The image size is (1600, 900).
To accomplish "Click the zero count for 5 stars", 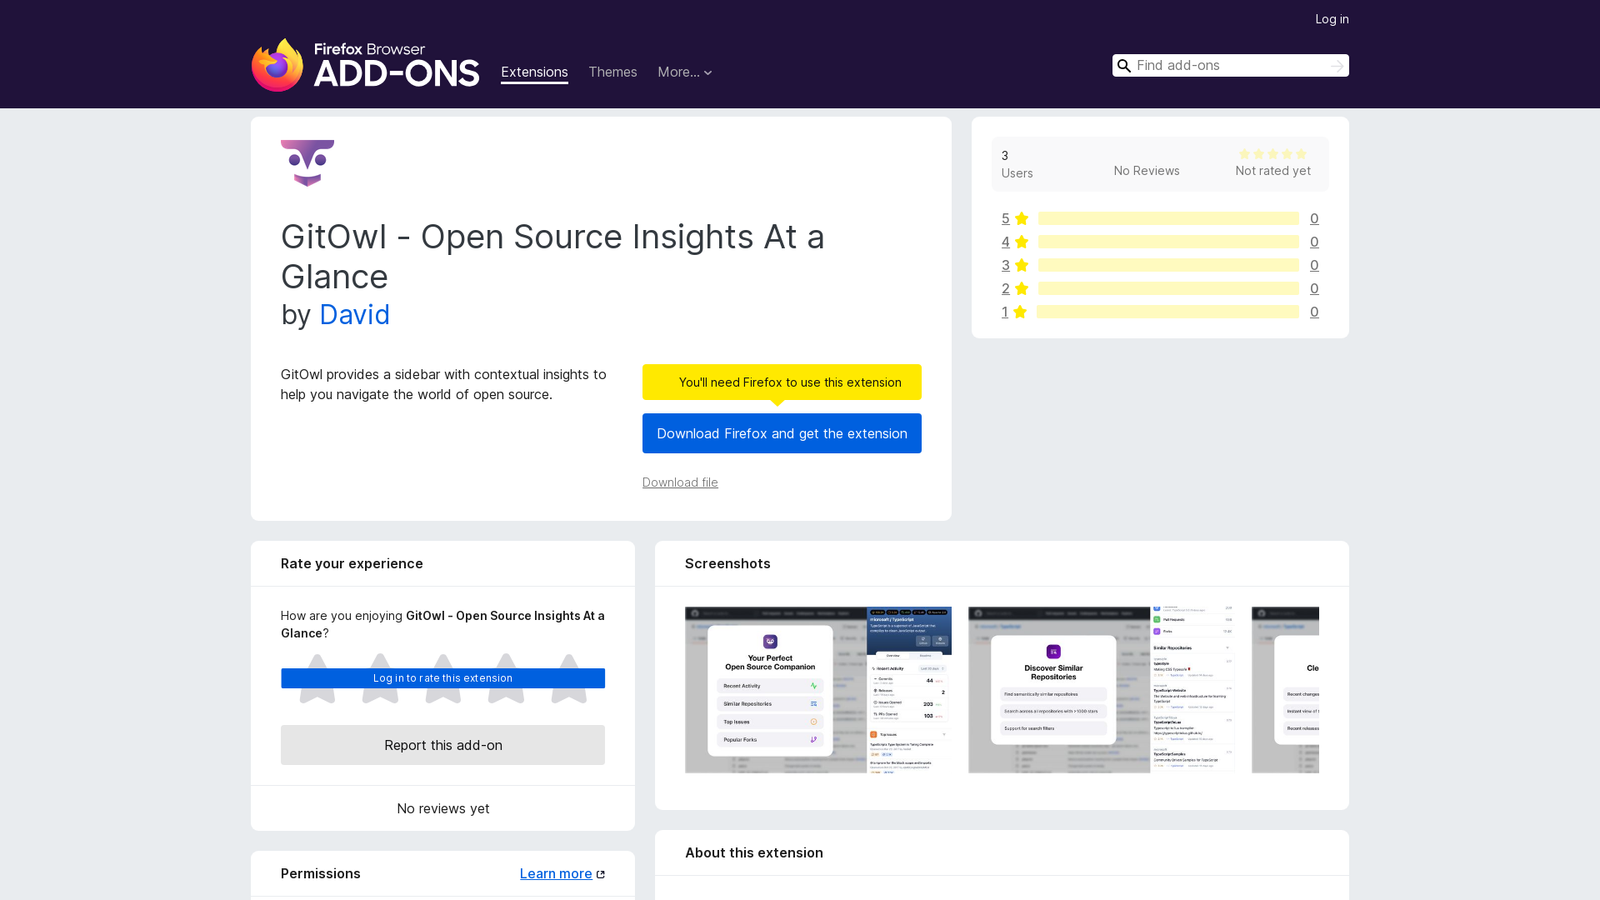I will [x=1314, y=219].
